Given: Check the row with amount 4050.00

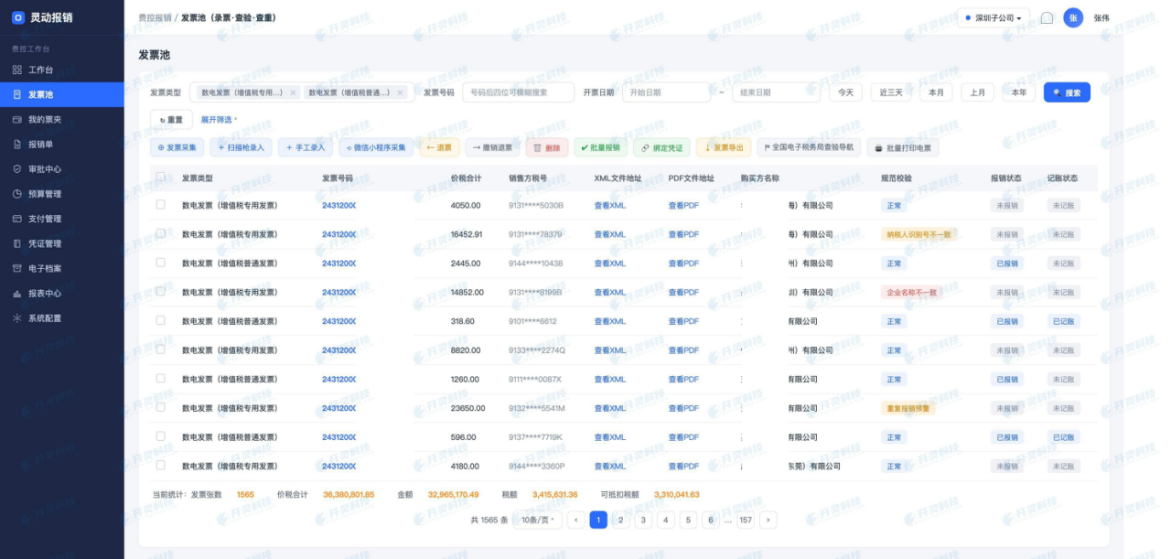Looking at the screenshot, I should tap(161, 204).
